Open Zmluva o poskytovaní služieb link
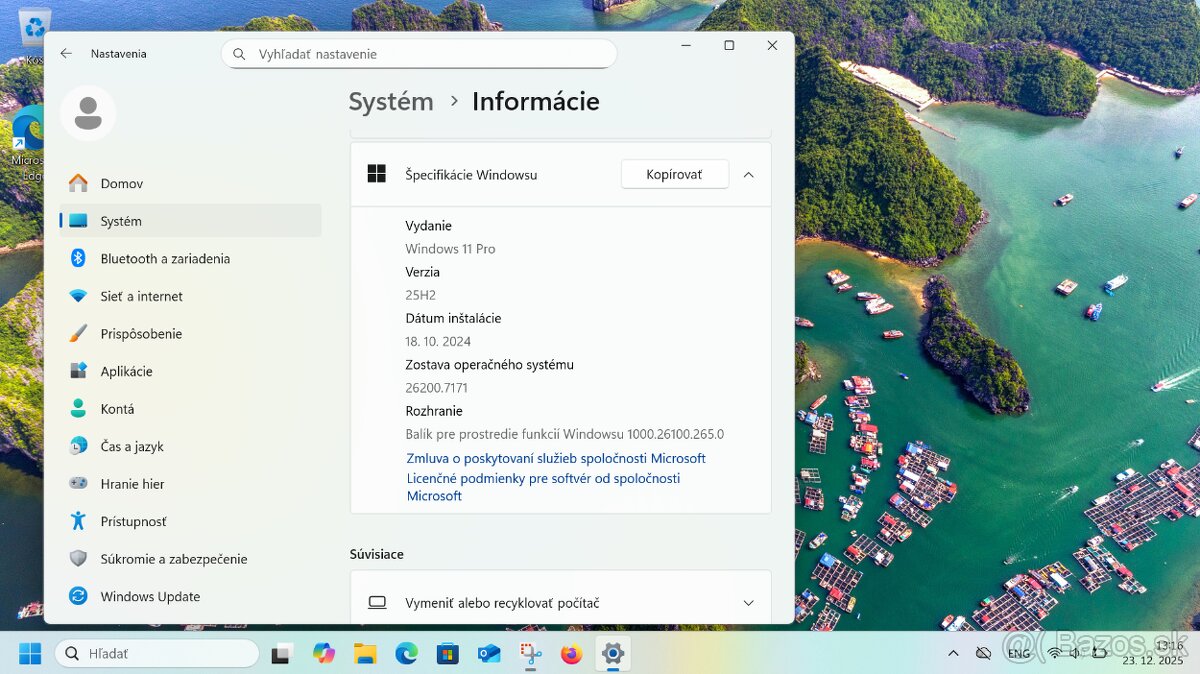The height and width of the screenshot is (674, 1200). pos(555,459)
